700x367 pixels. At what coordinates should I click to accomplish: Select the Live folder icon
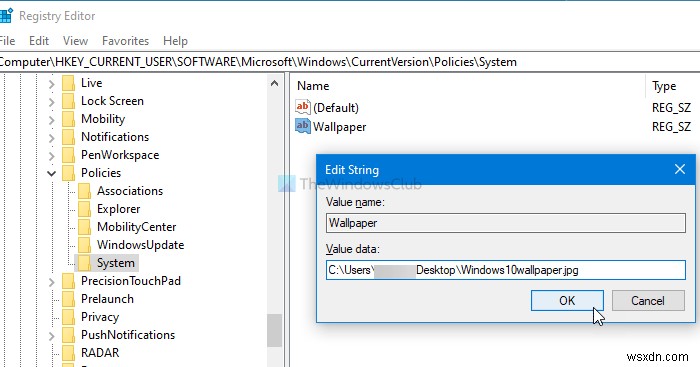(x=68, y=83)
